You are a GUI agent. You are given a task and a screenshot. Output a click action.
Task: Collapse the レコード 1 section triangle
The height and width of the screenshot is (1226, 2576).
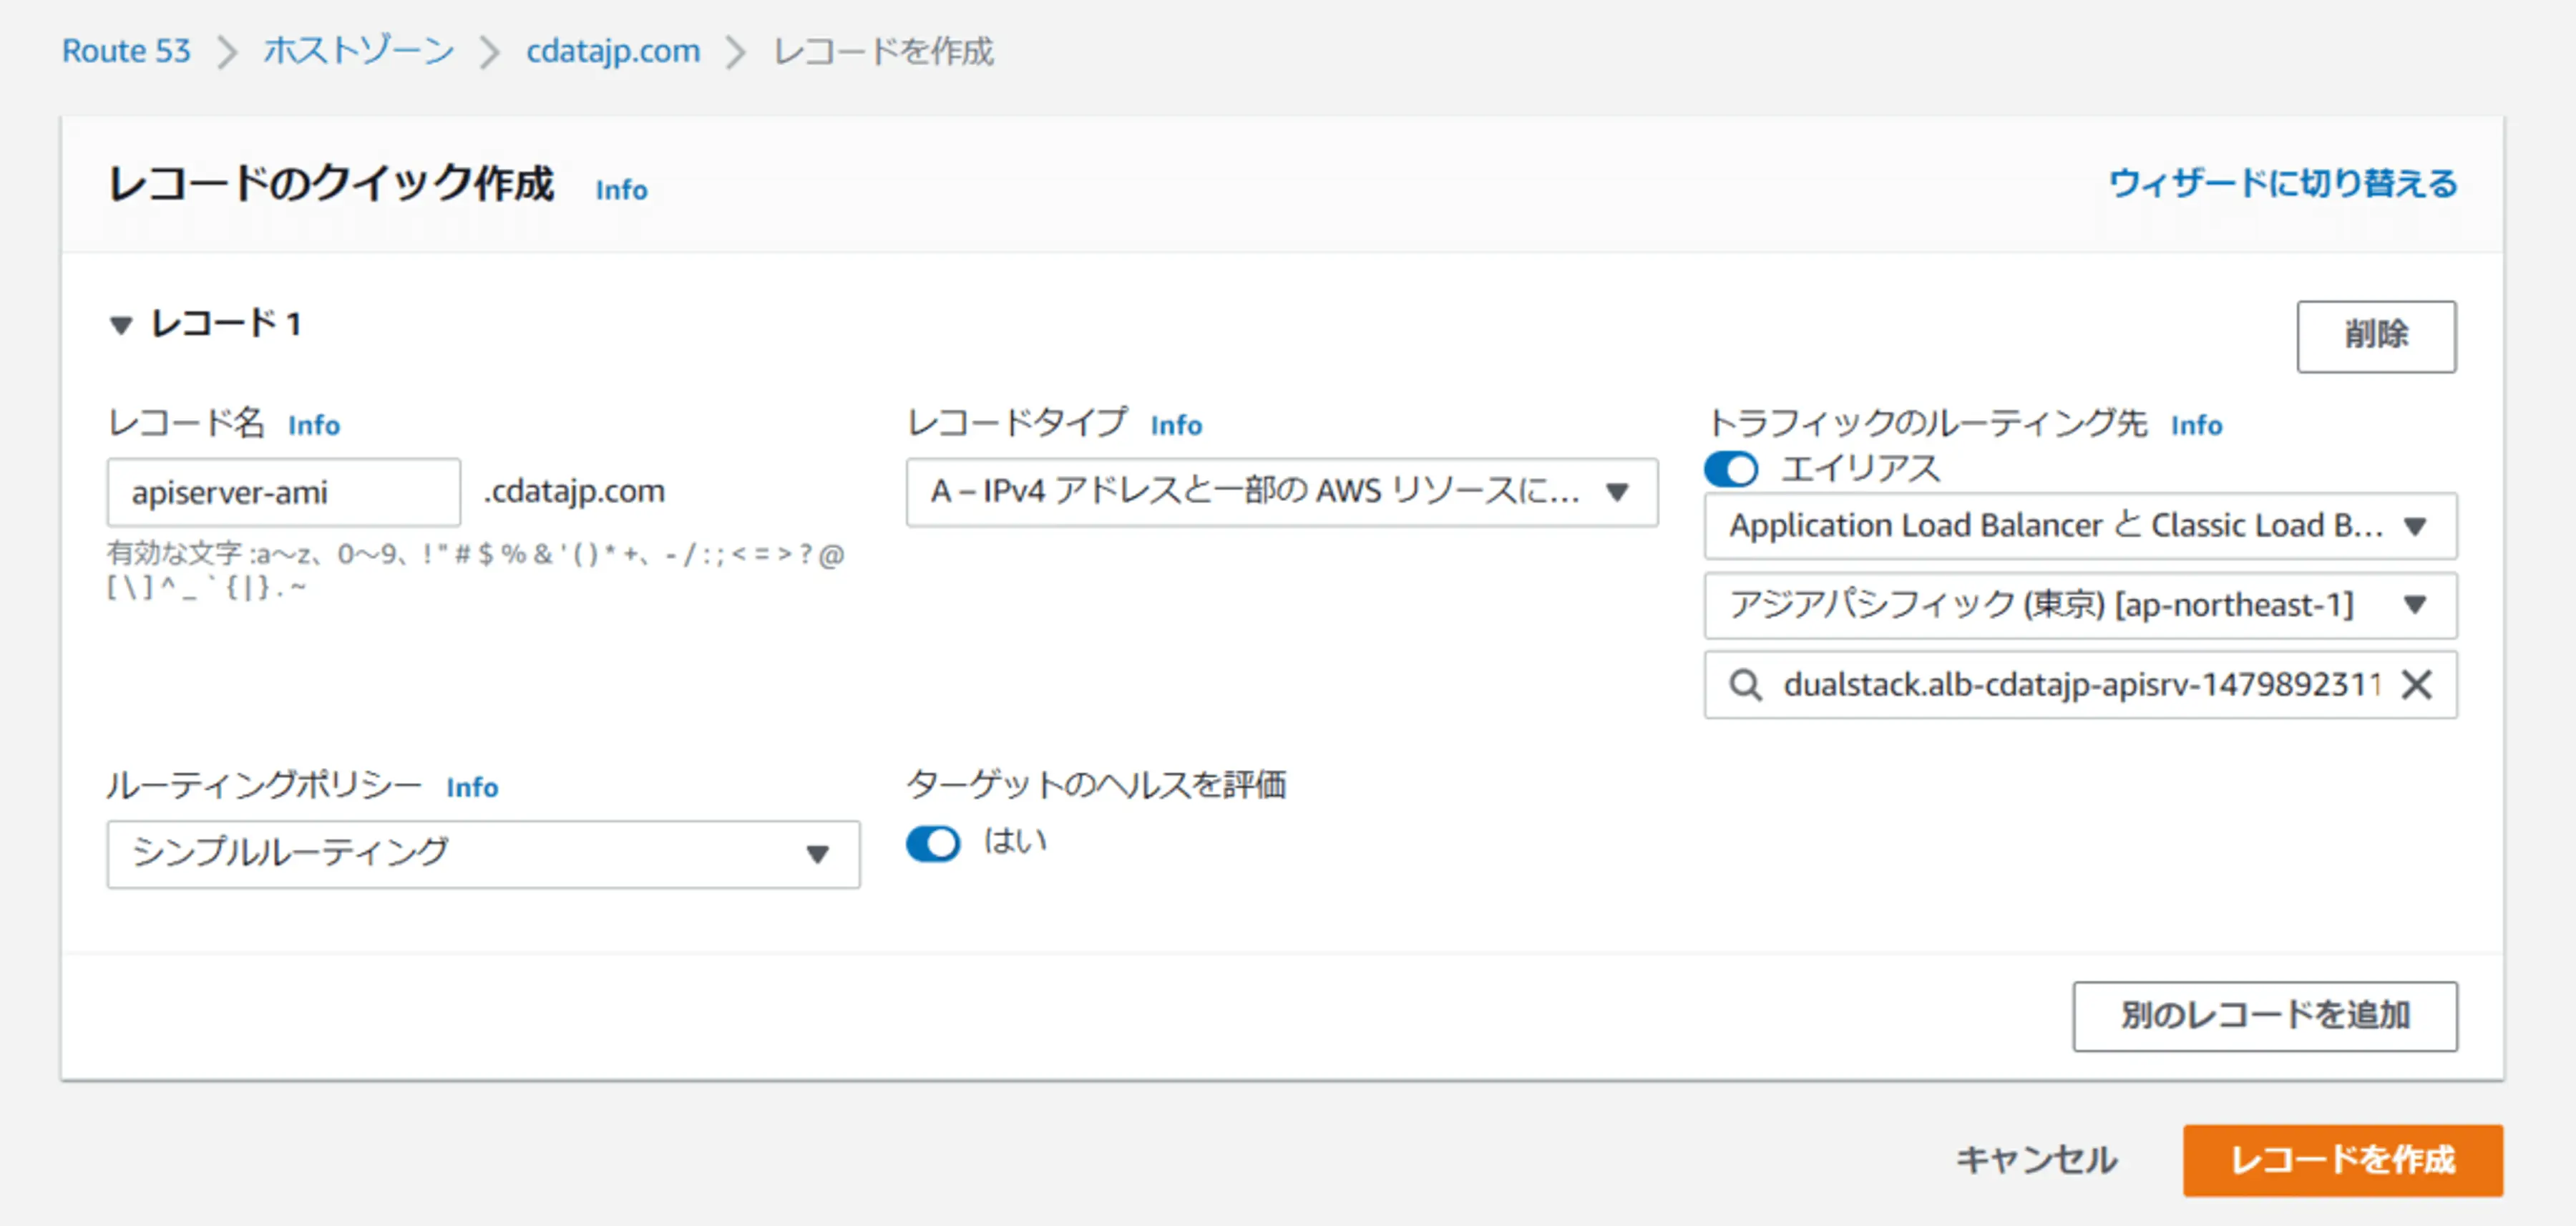pyautogui.click(x=121, y=325)
